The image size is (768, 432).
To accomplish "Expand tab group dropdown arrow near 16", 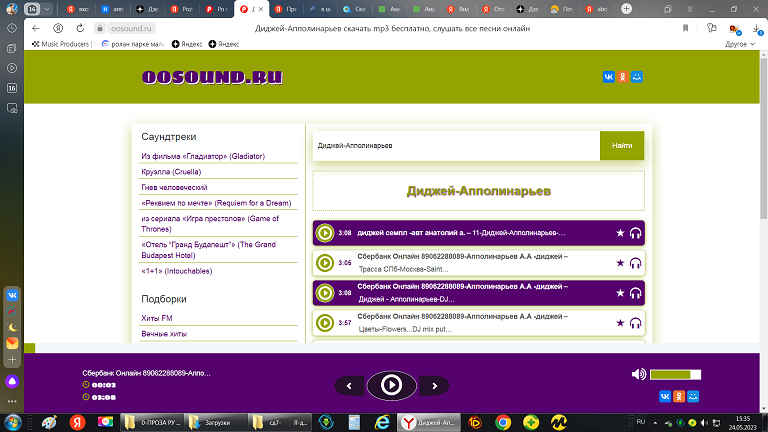I will (47, 9).
